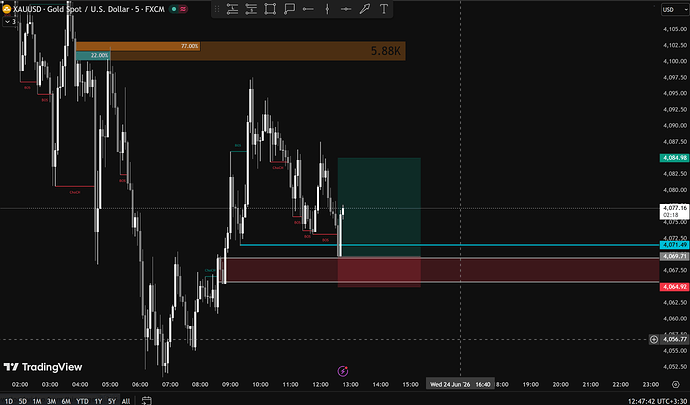This screenshot has height=405, width=690.
Task: Open the purple lightning flash icon
Action: 343,371
